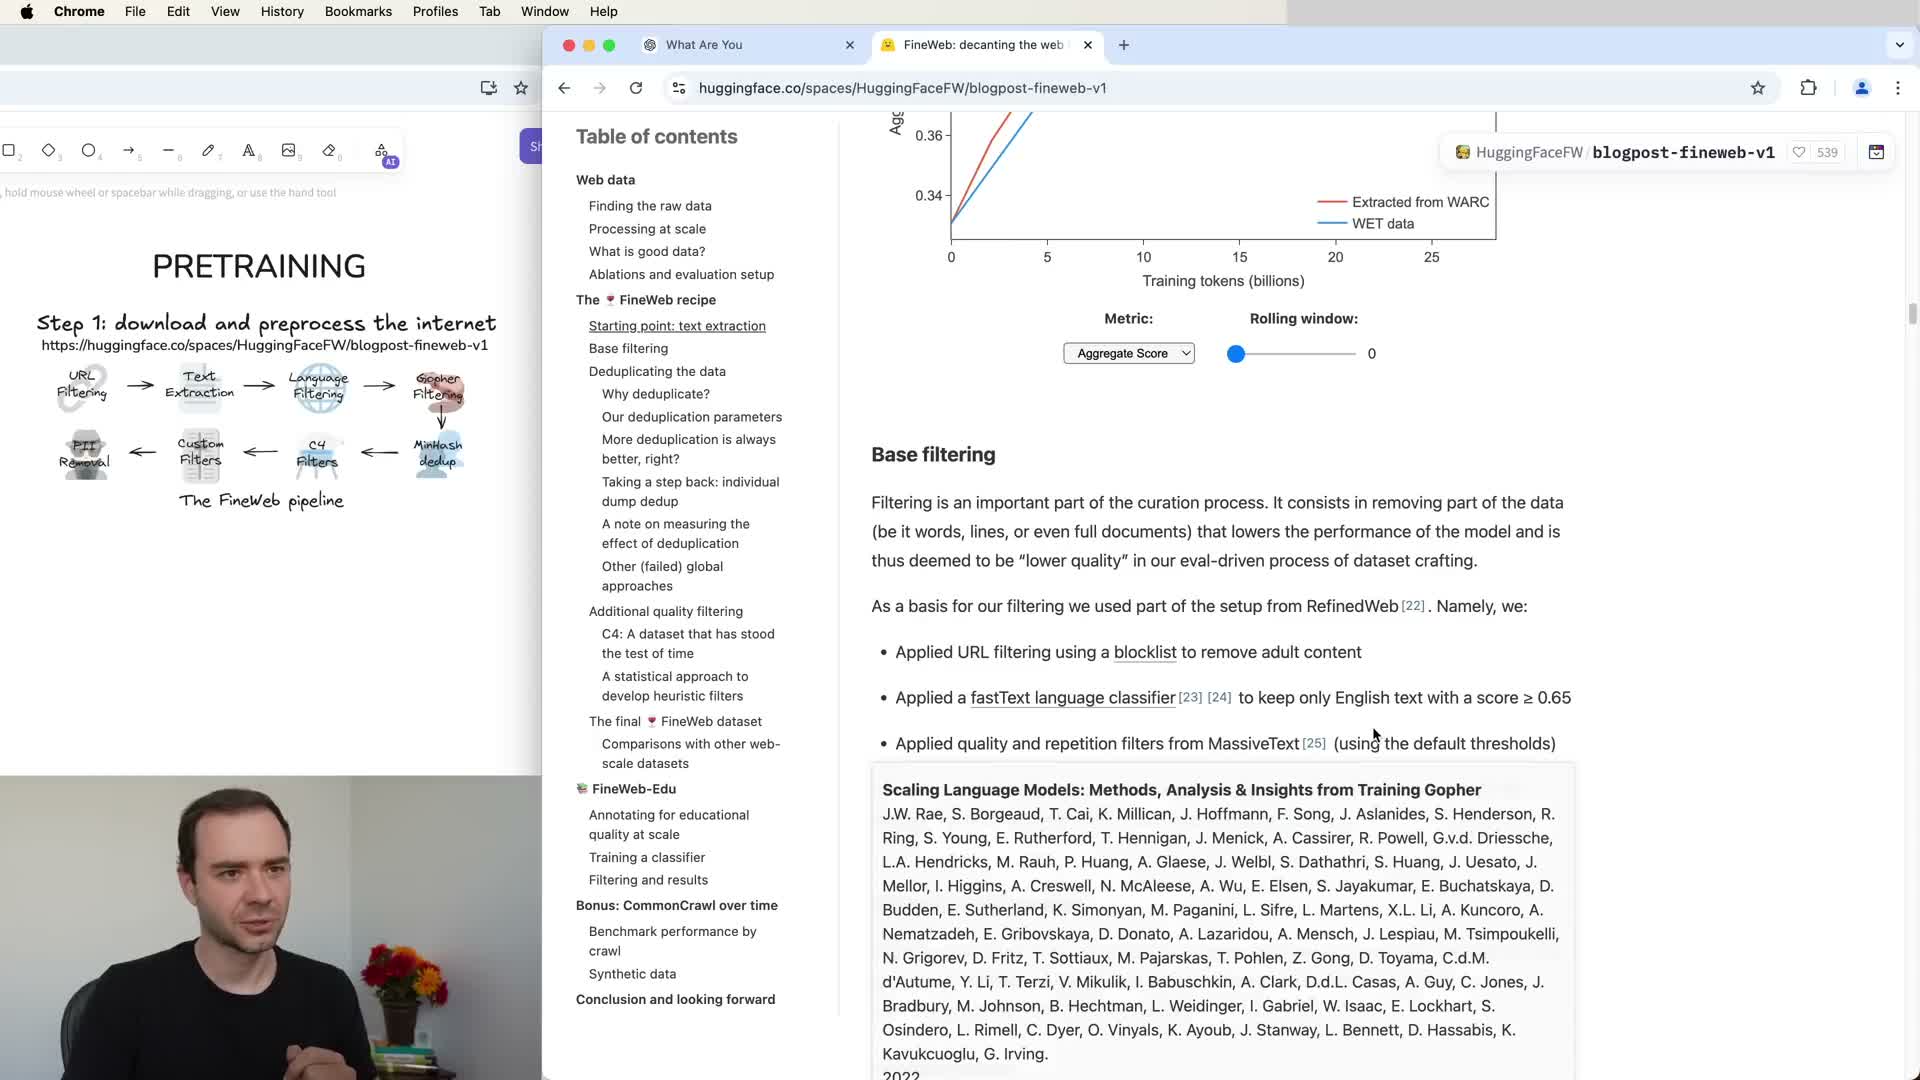Click the insert image tool
Viewport: 1920px width, 1080px height.
288,150
